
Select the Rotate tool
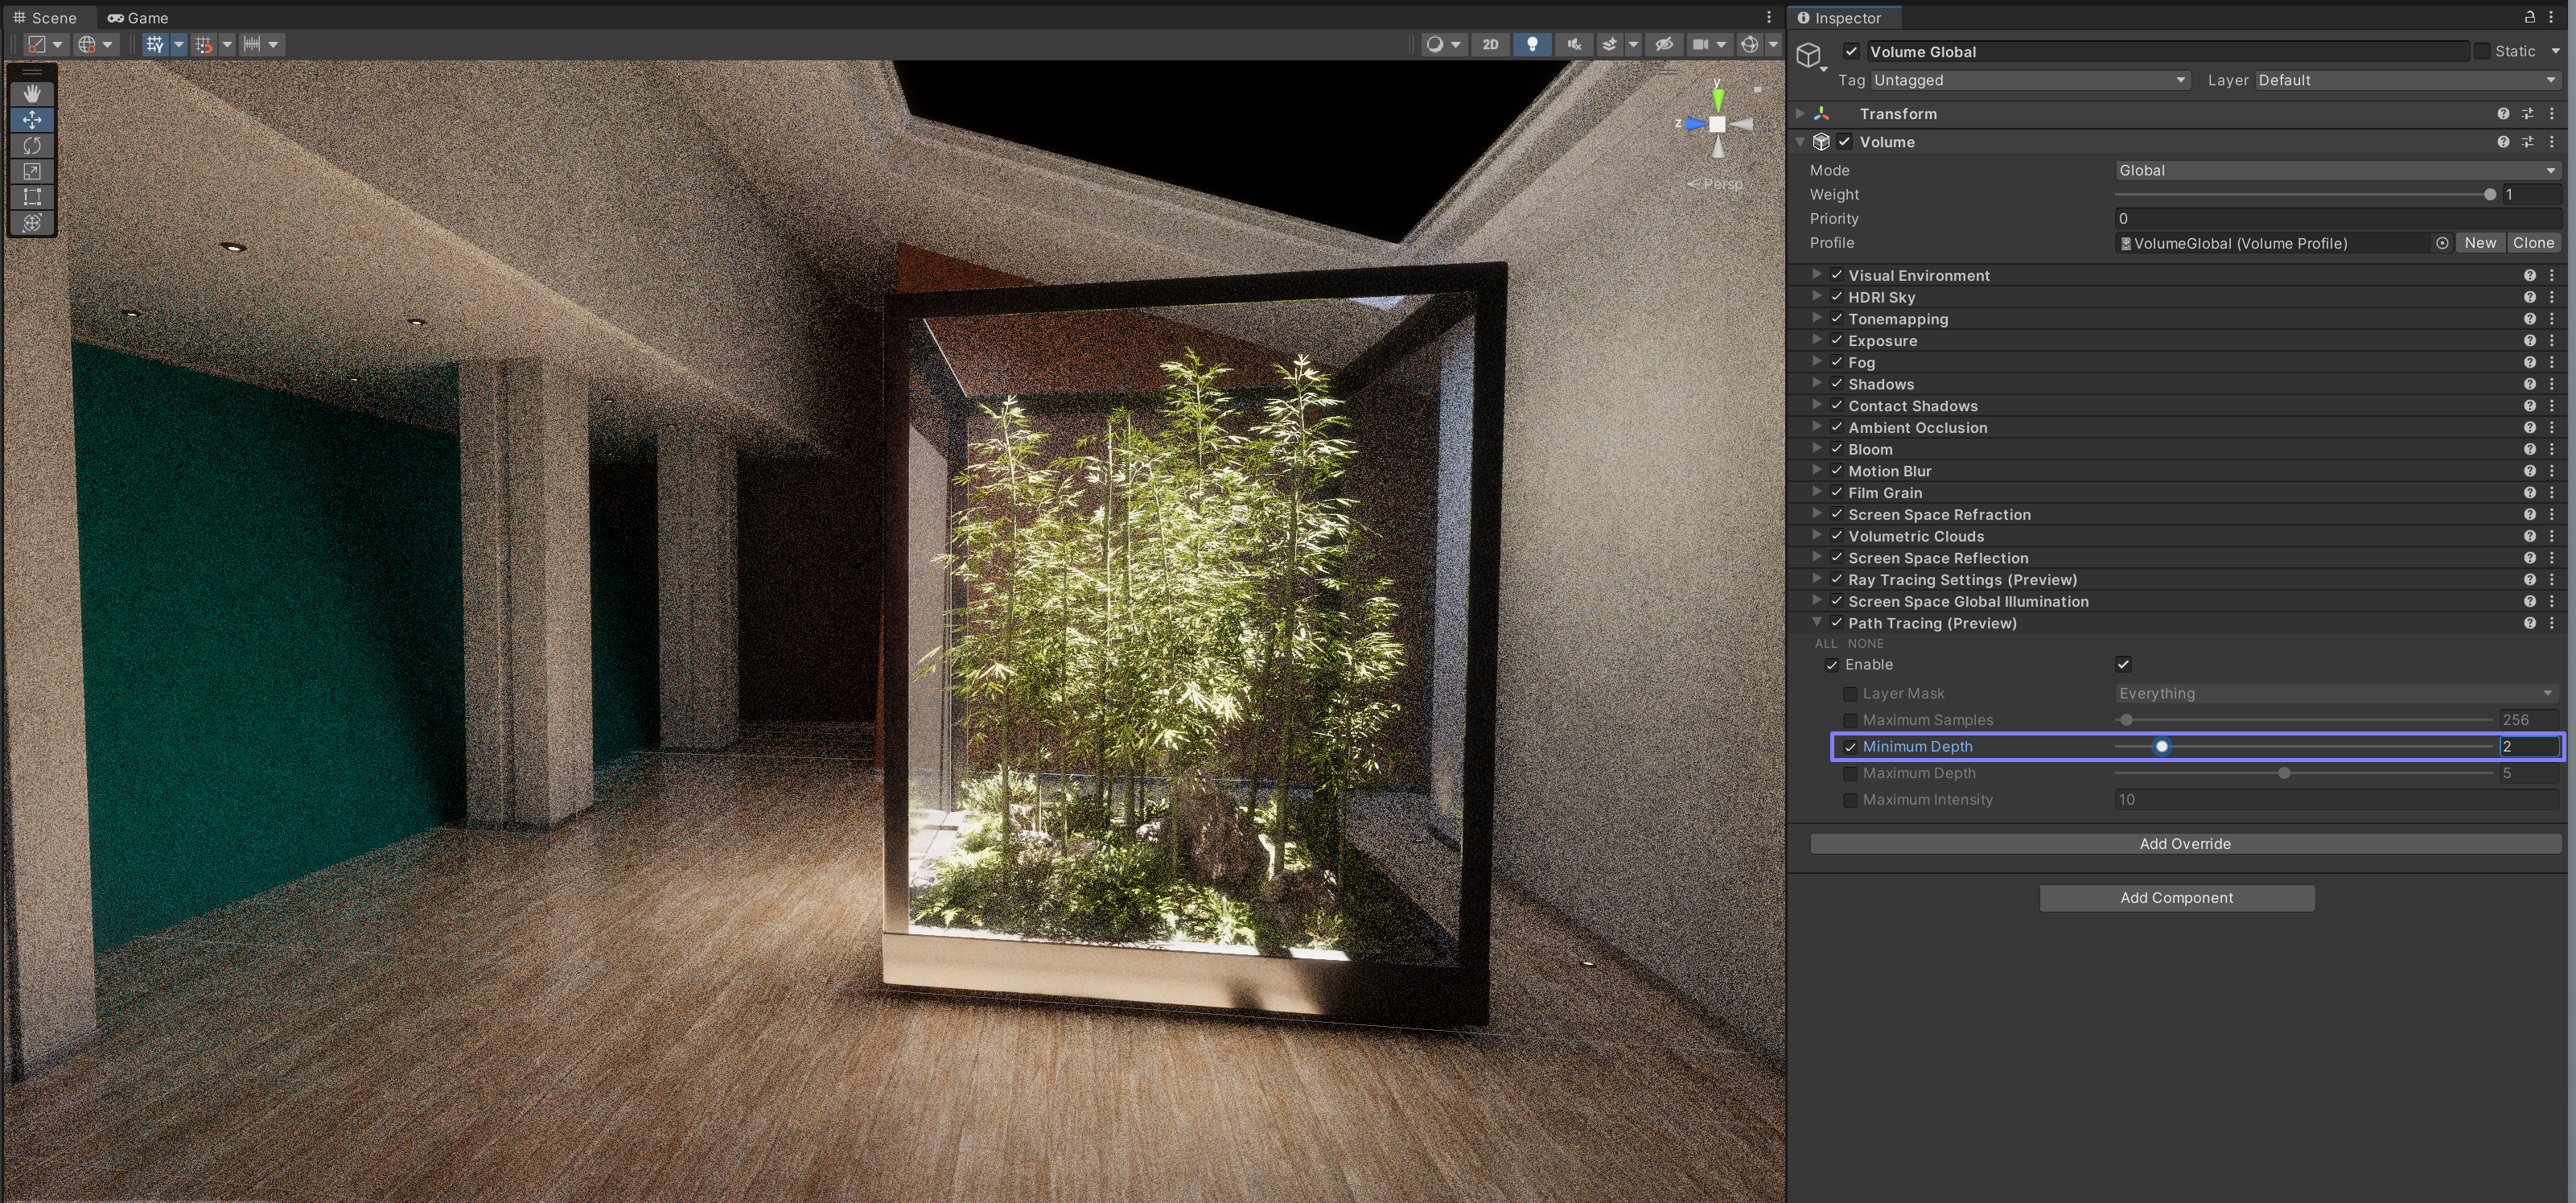click(32, 145)
